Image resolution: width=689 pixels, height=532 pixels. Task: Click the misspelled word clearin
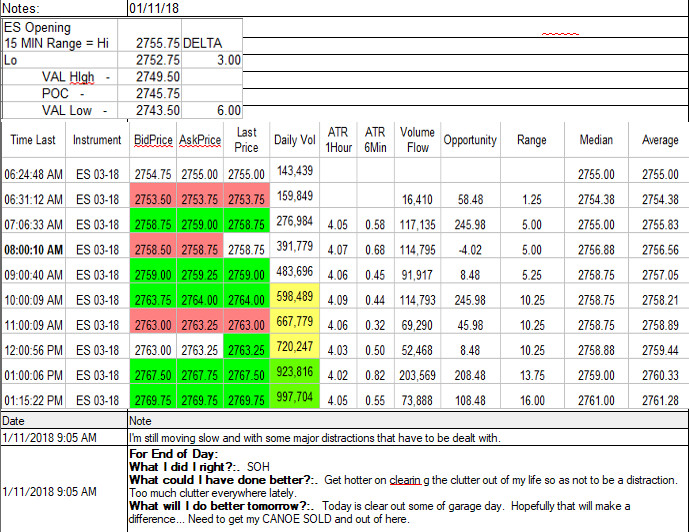click(x=406, y=480)
